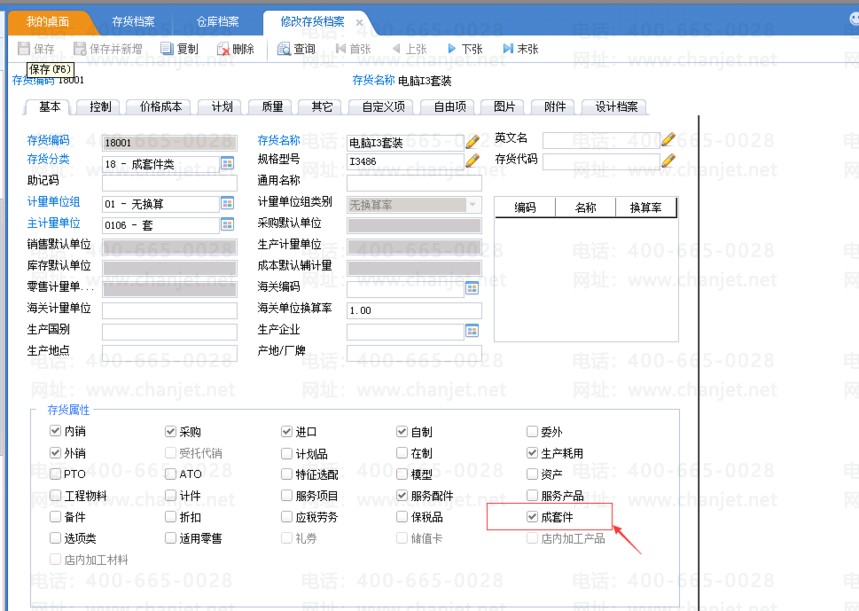This screenshot has width=859, height=611.
Task: Click the 生产国别 input field
Action: coord(170,332)
